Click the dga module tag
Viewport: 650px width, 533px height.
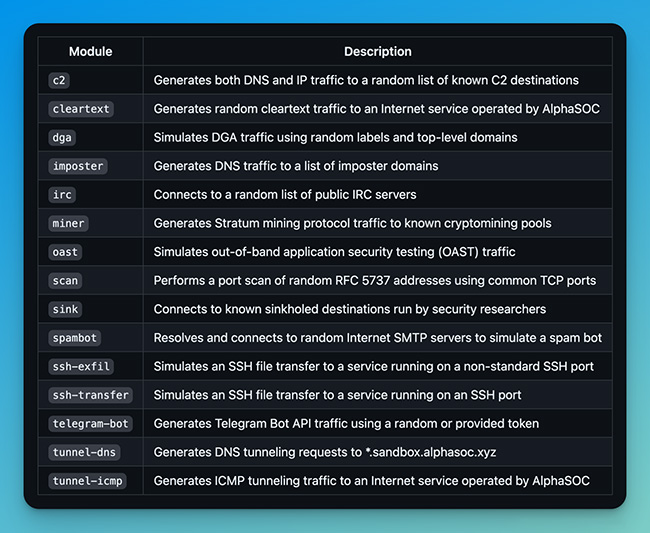(x=63, y=137)
